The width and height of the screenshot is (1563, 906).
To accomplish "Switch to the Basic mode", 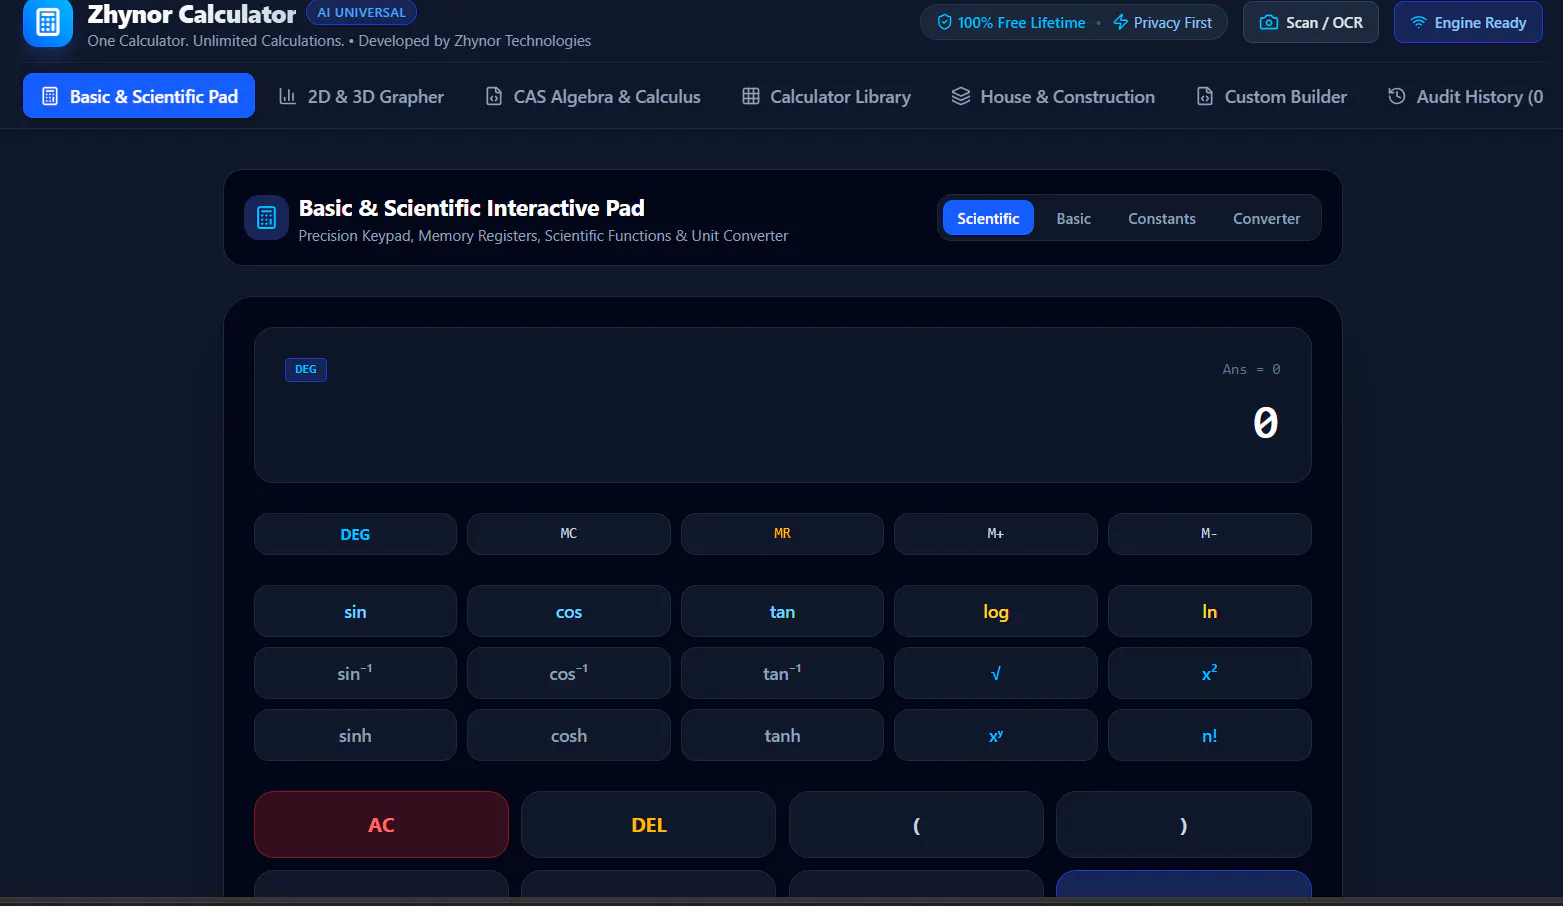I will (x=1073, y=218).
